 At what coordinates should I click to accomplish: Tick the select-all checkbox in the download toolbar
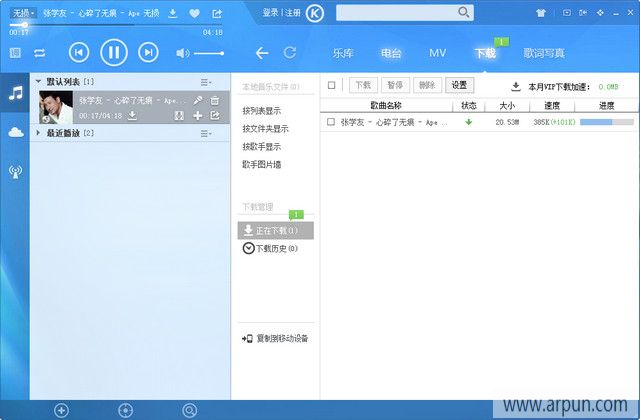coord(331,85)
